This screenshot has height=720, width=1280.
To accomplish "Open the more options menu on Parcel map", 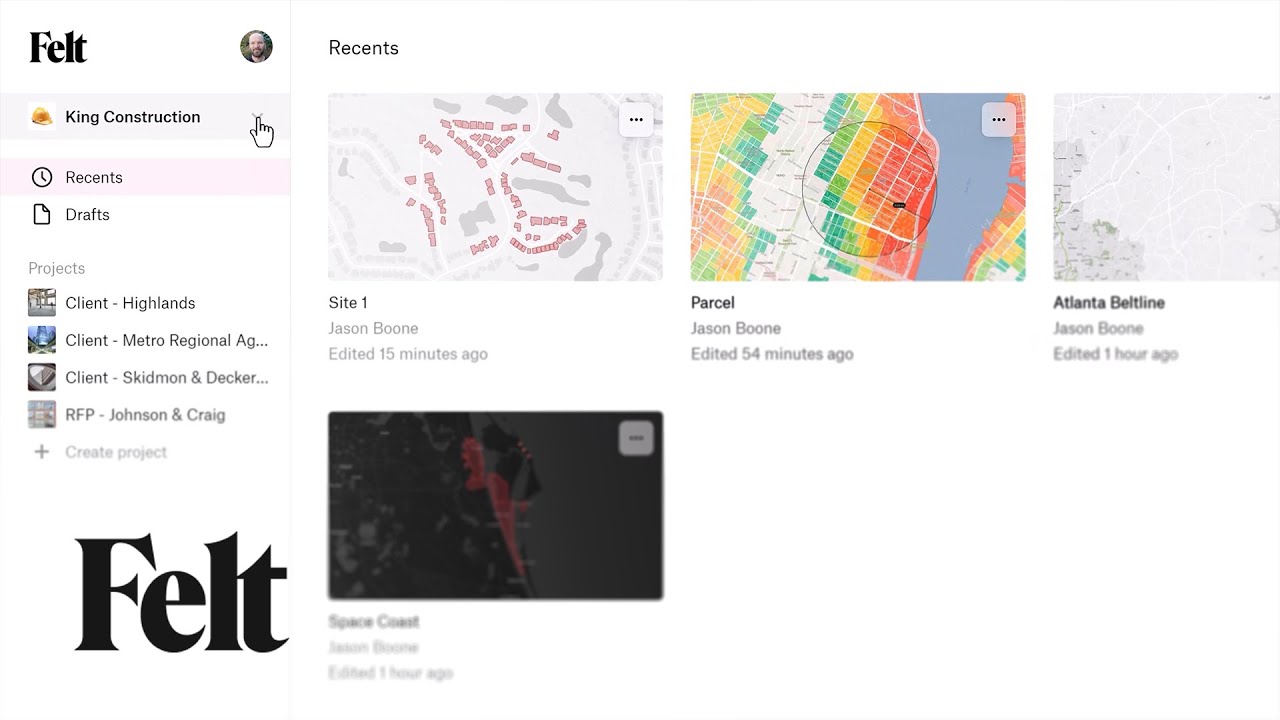I will tap(998, 120).
